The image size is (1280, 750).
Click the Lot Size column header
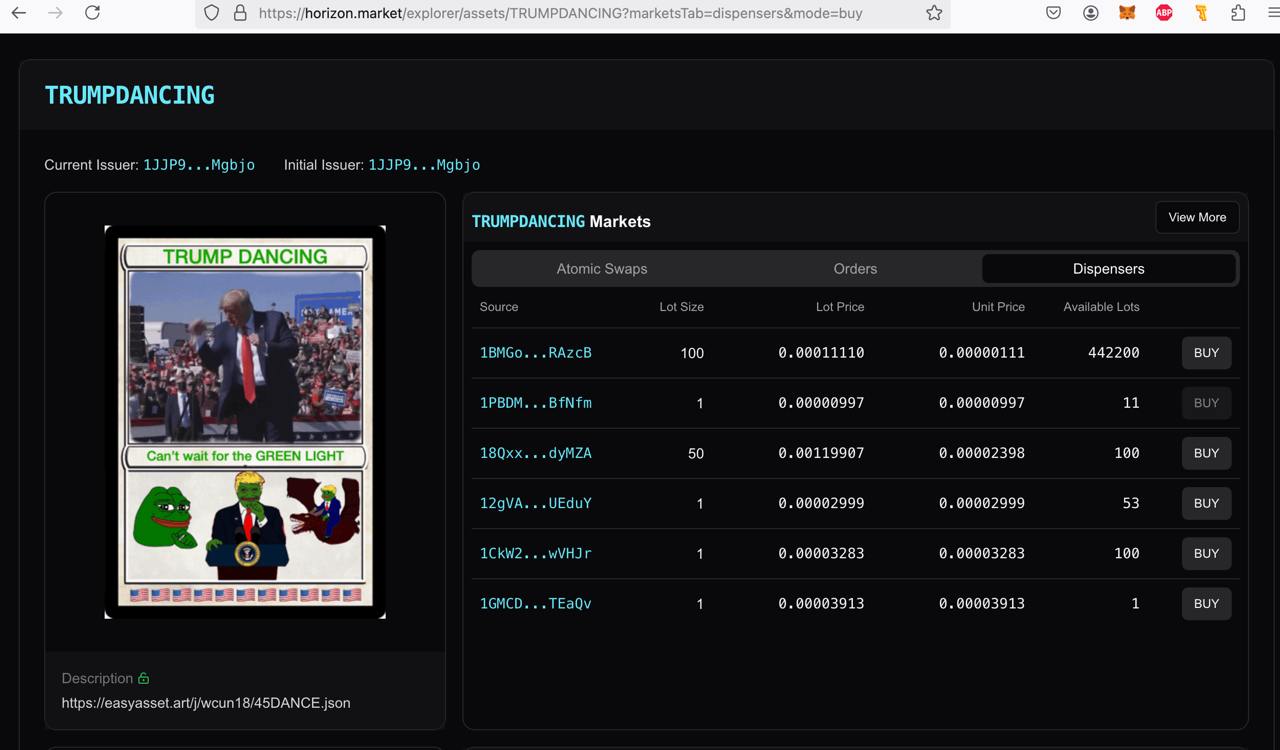coord(681,307)
